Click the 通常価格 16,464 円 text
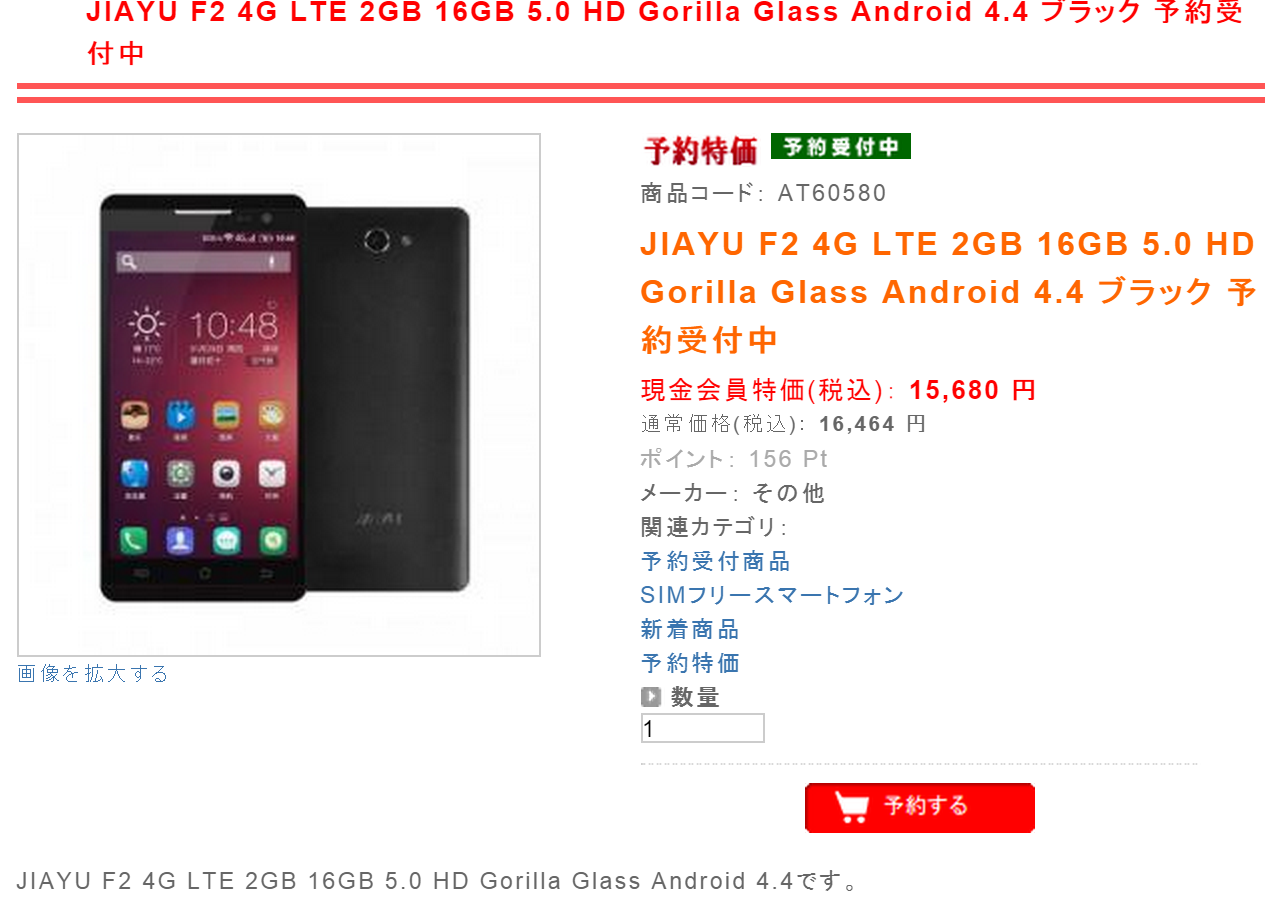1277x905 pixels. (x=783, y=424)
